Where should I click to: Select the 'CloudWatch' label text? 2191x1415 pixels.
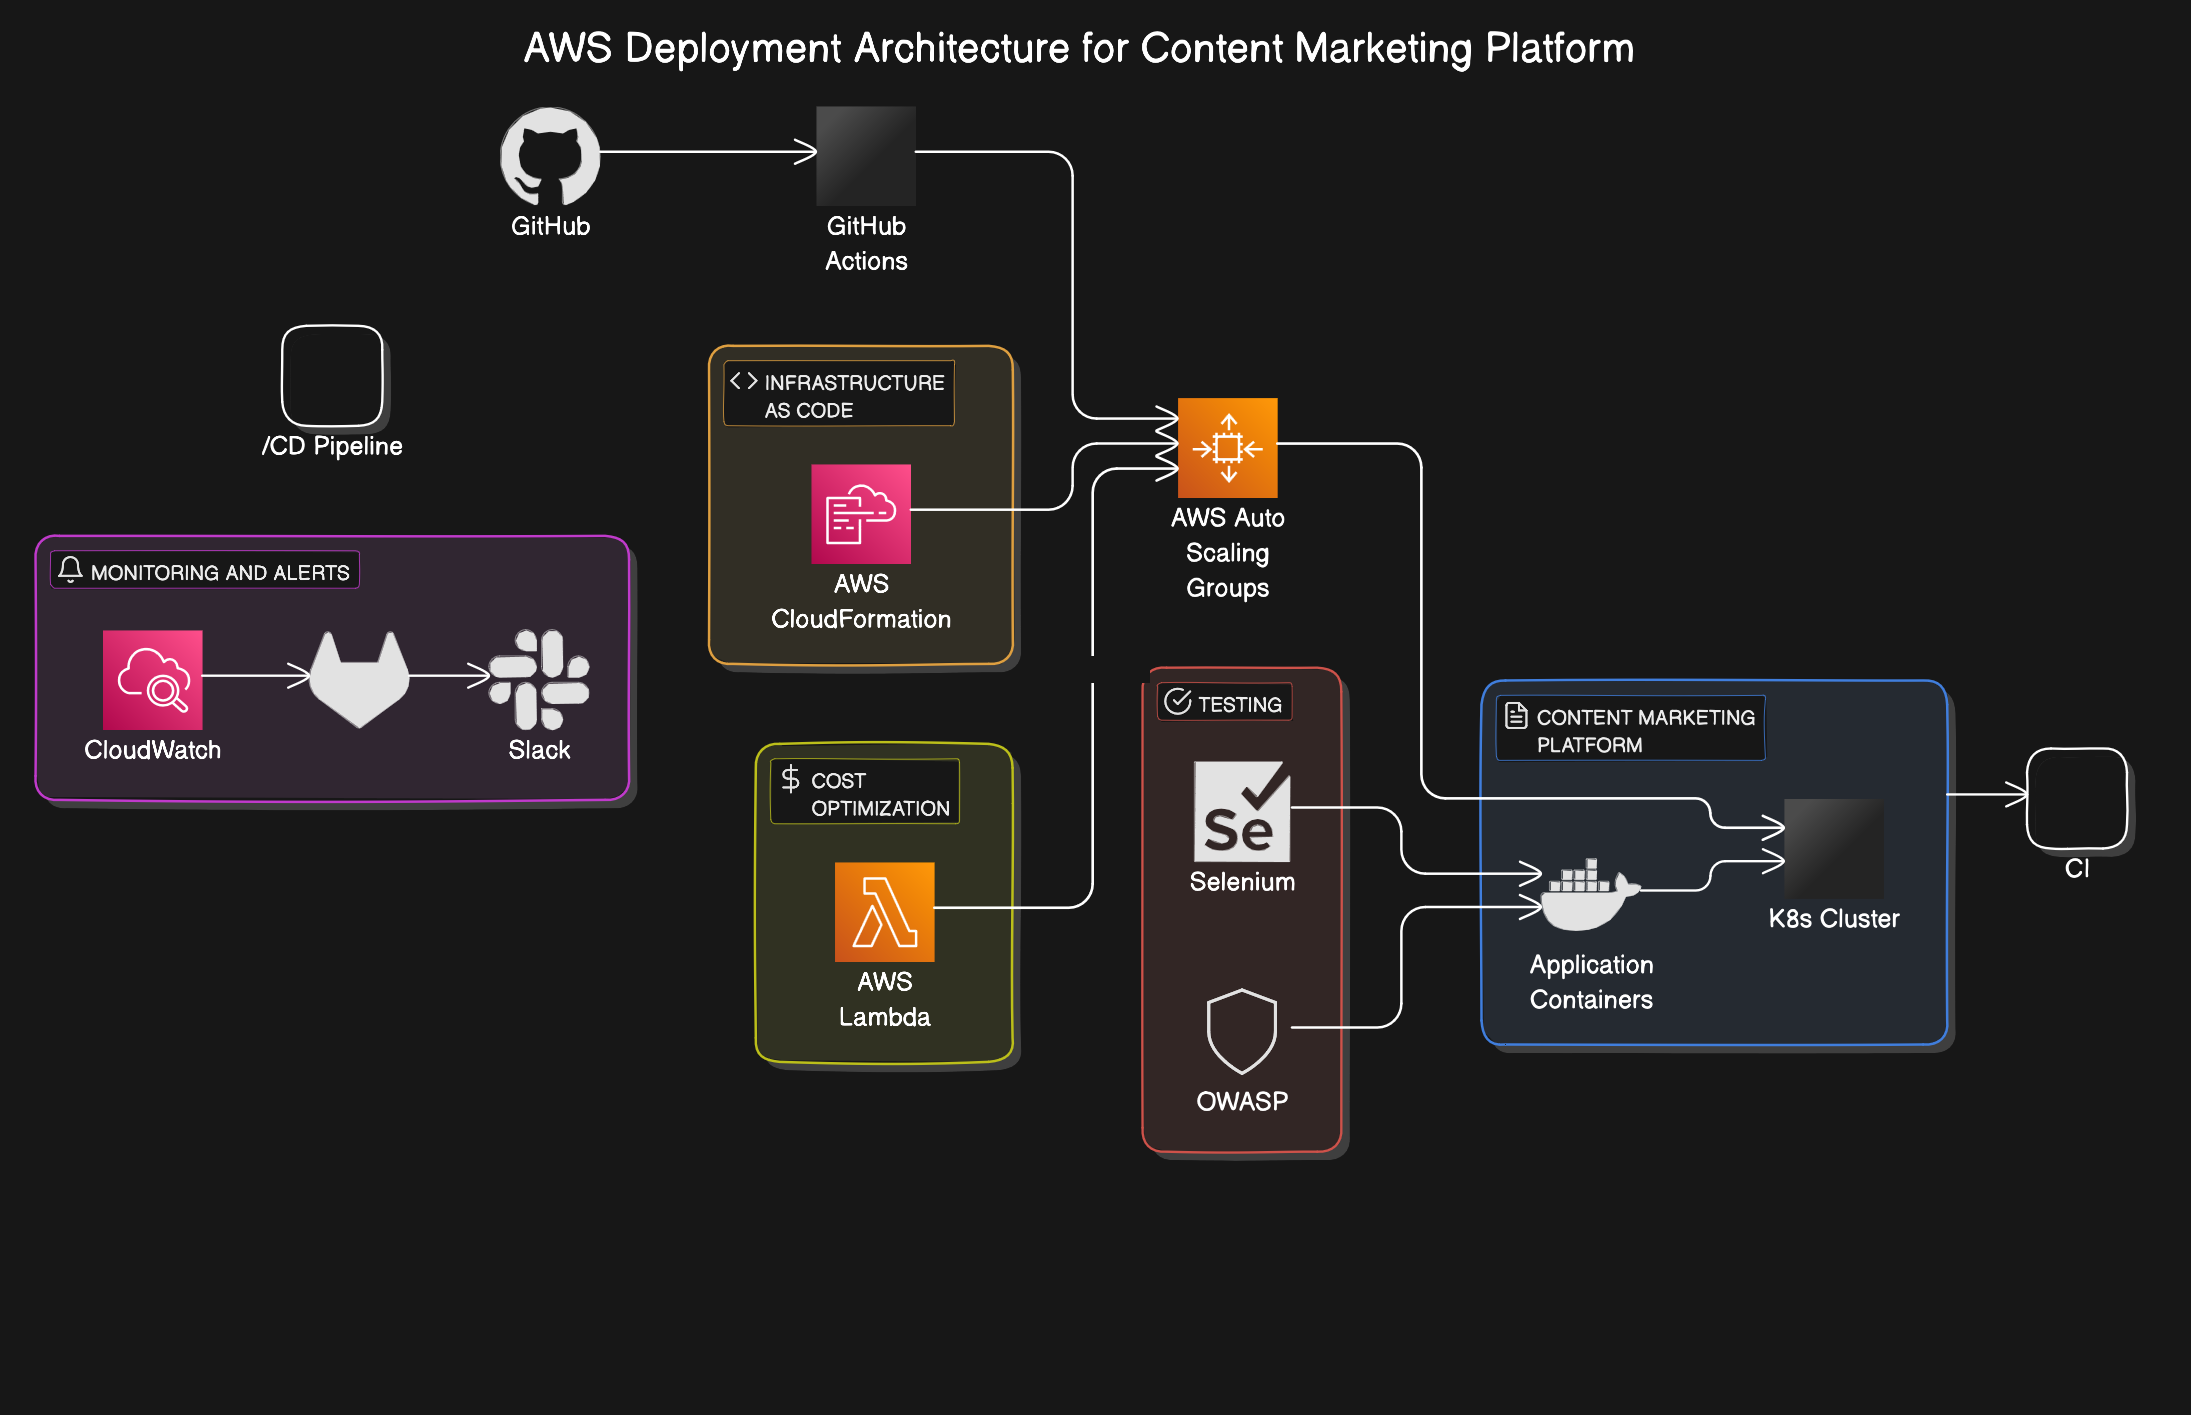[153, 750]
